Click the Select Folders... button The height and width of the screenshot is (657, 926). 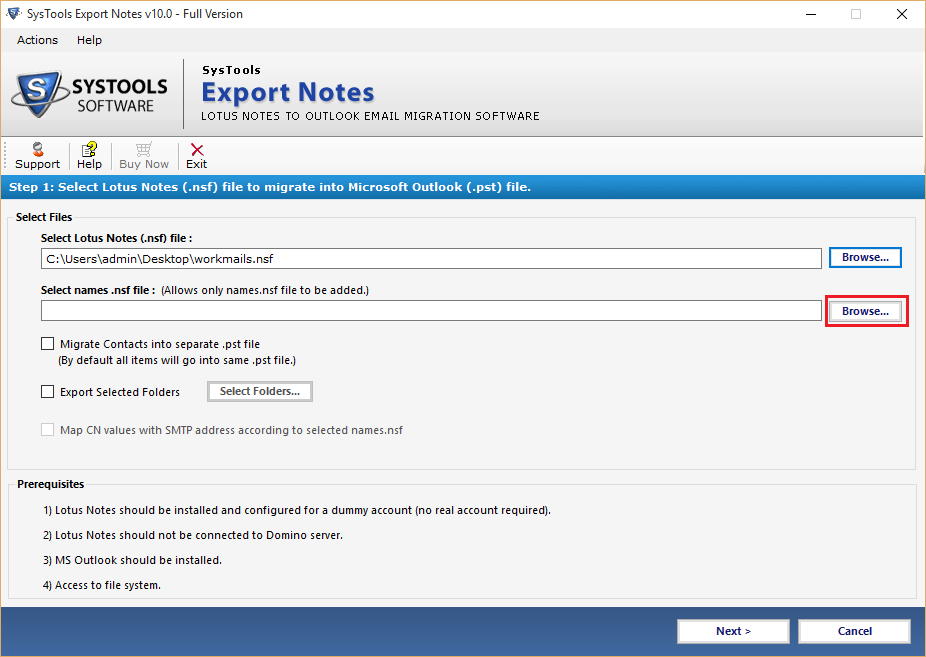[x=260, y=391]
